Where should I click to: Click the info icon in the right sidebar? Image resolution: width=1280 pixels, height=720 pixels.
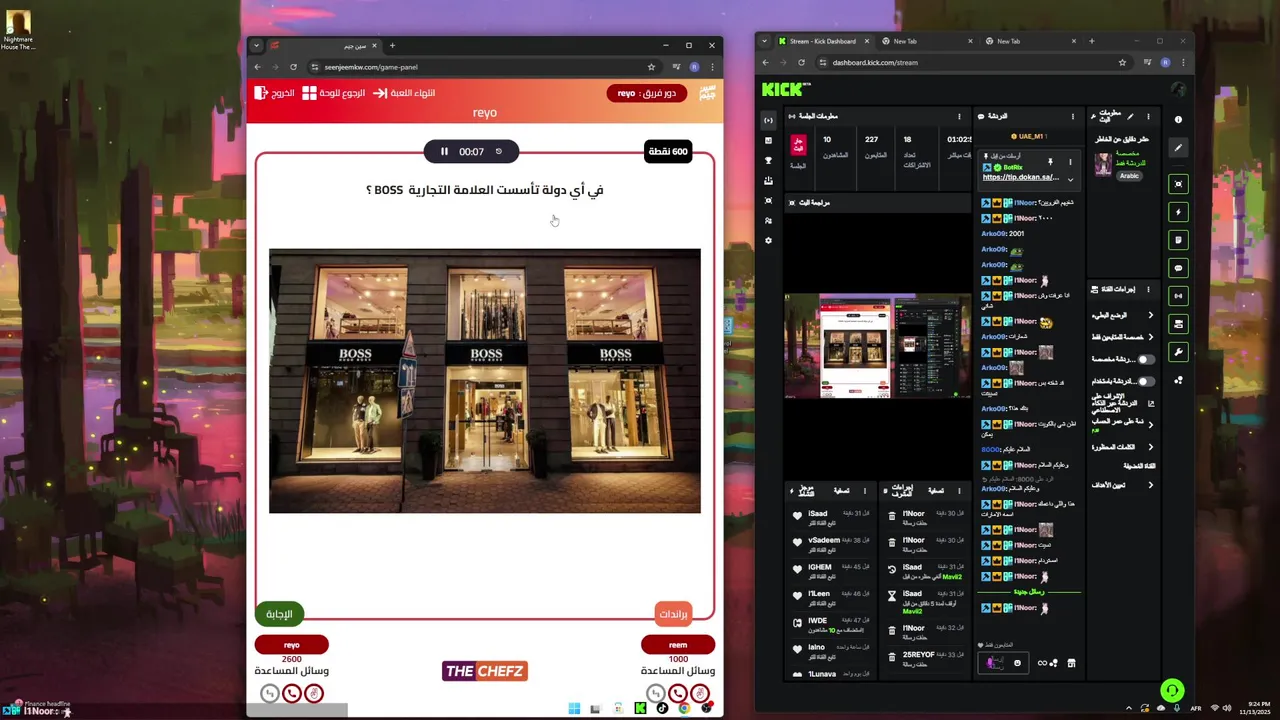point(1178,120)
